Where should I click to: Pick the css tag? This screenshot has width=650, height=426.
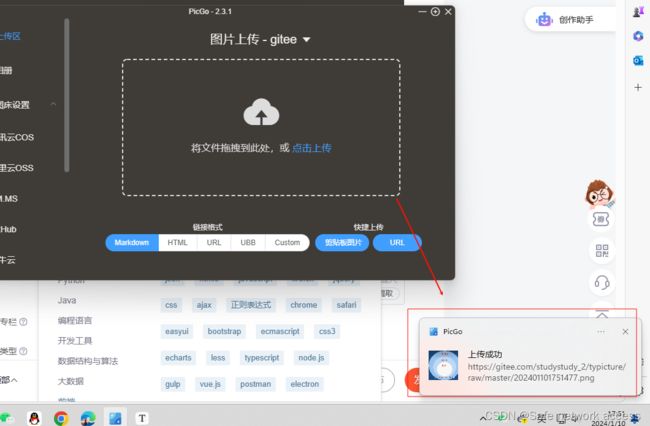pyautogui.click(x=171, y=305)
